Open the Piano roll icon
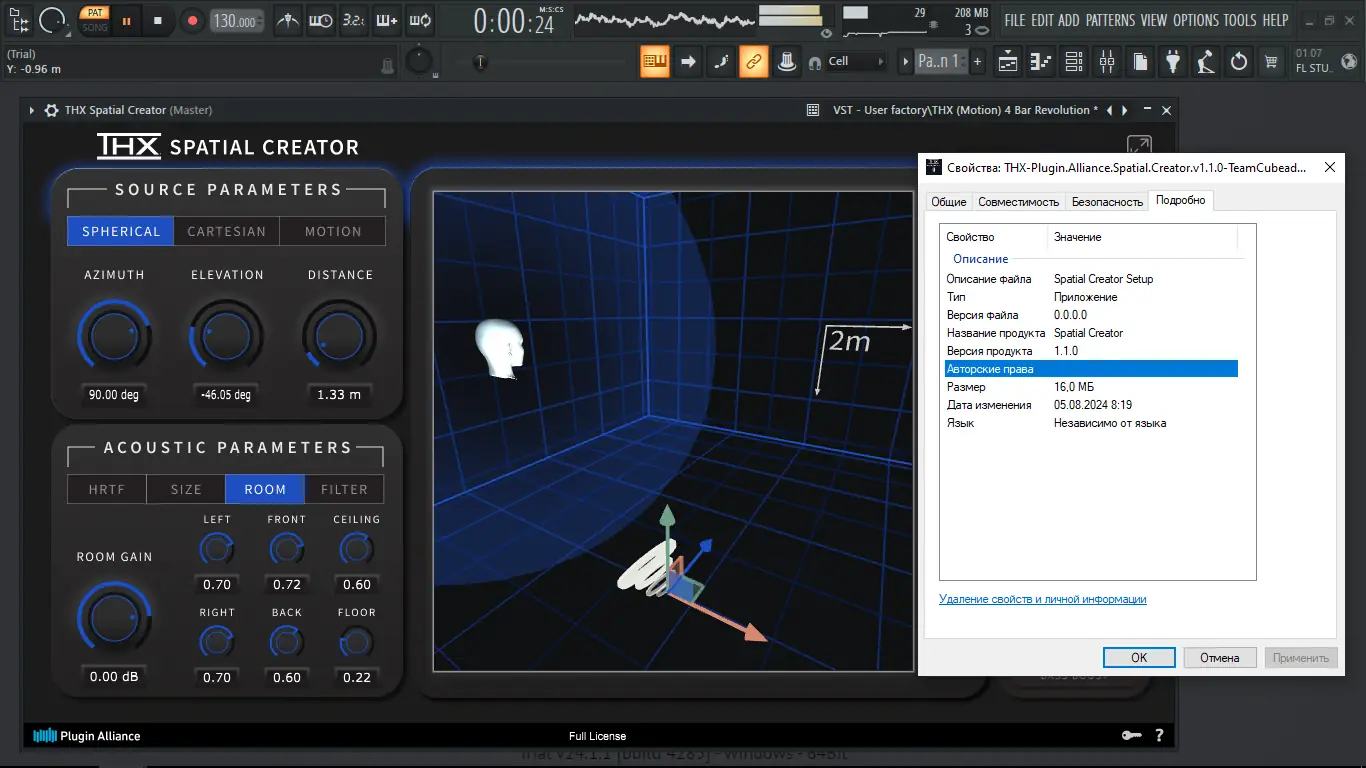This screenshot has height=768, width=1366. click(1040, 61)
